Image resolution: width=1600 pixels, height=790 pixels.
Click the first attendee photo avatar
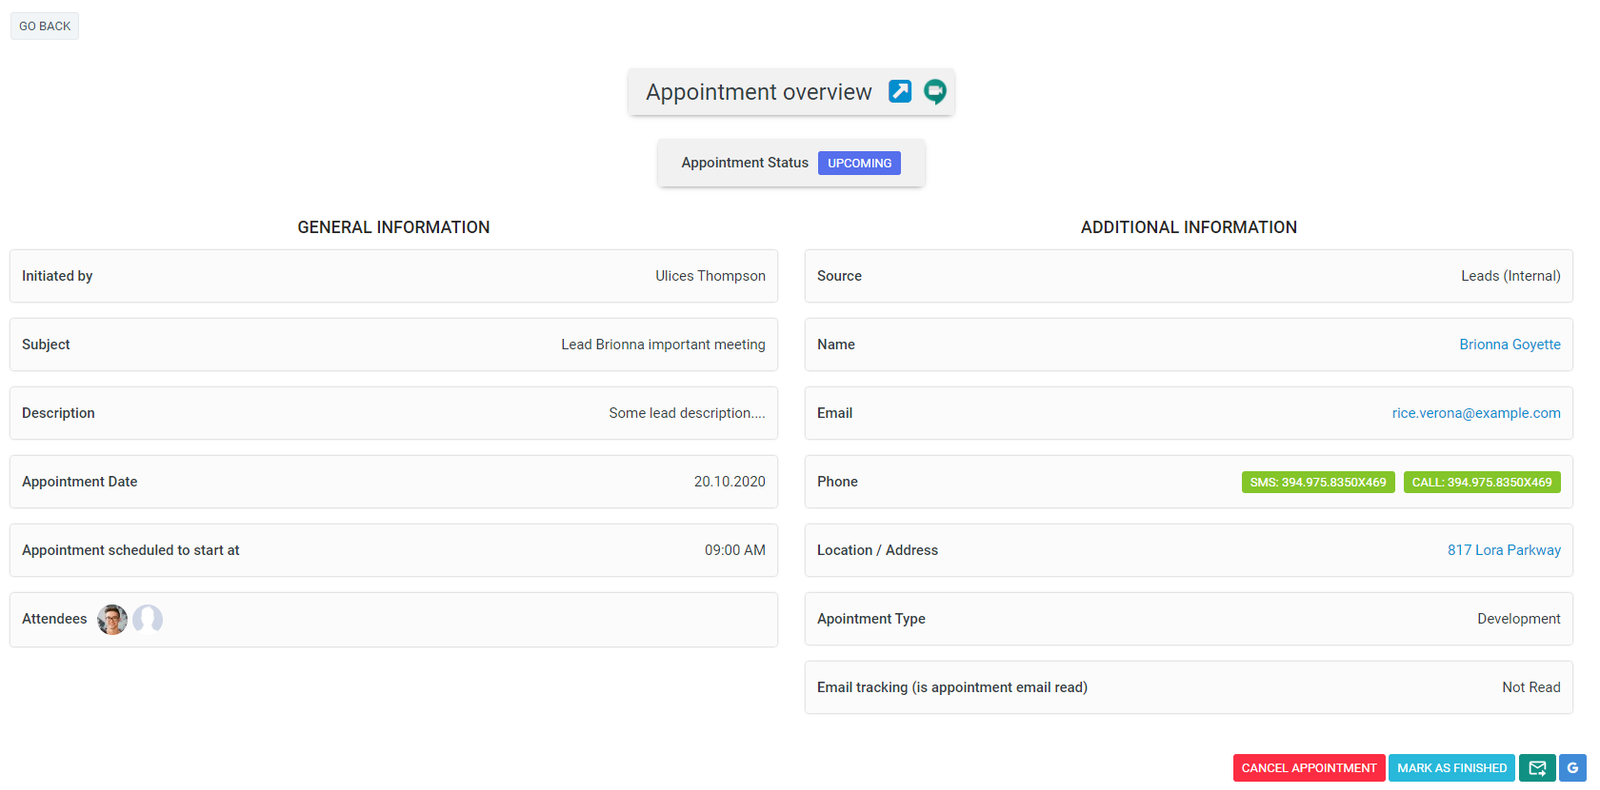tap(112, 620)
